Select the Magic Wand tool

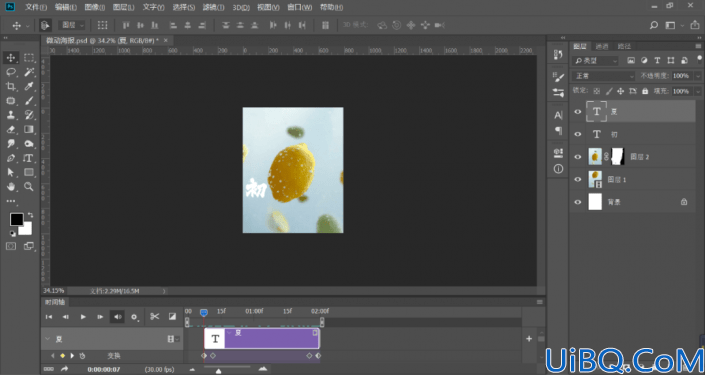click(x=29, y=72)
